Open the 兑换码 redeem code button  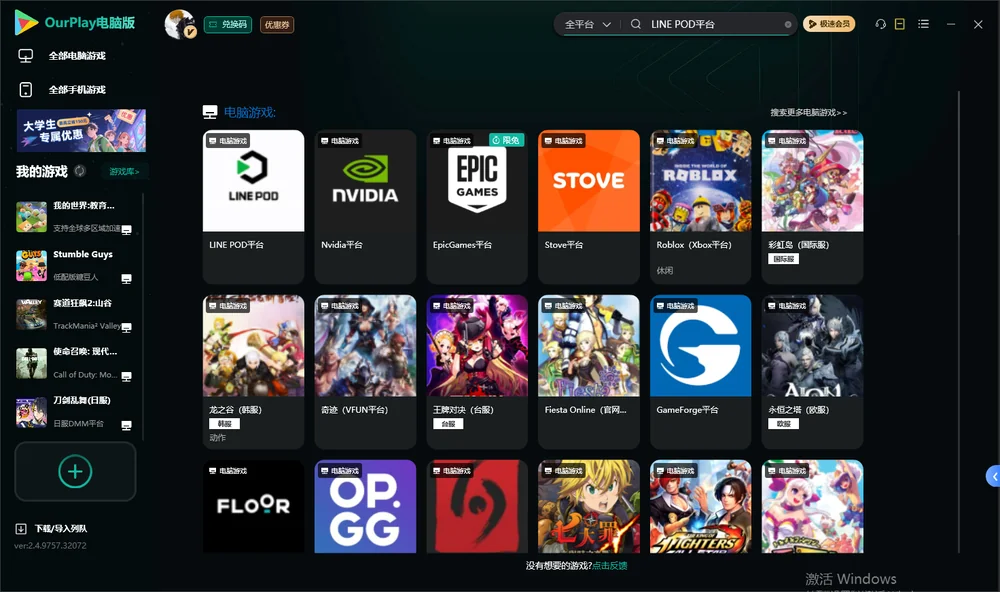coord(228,25)
